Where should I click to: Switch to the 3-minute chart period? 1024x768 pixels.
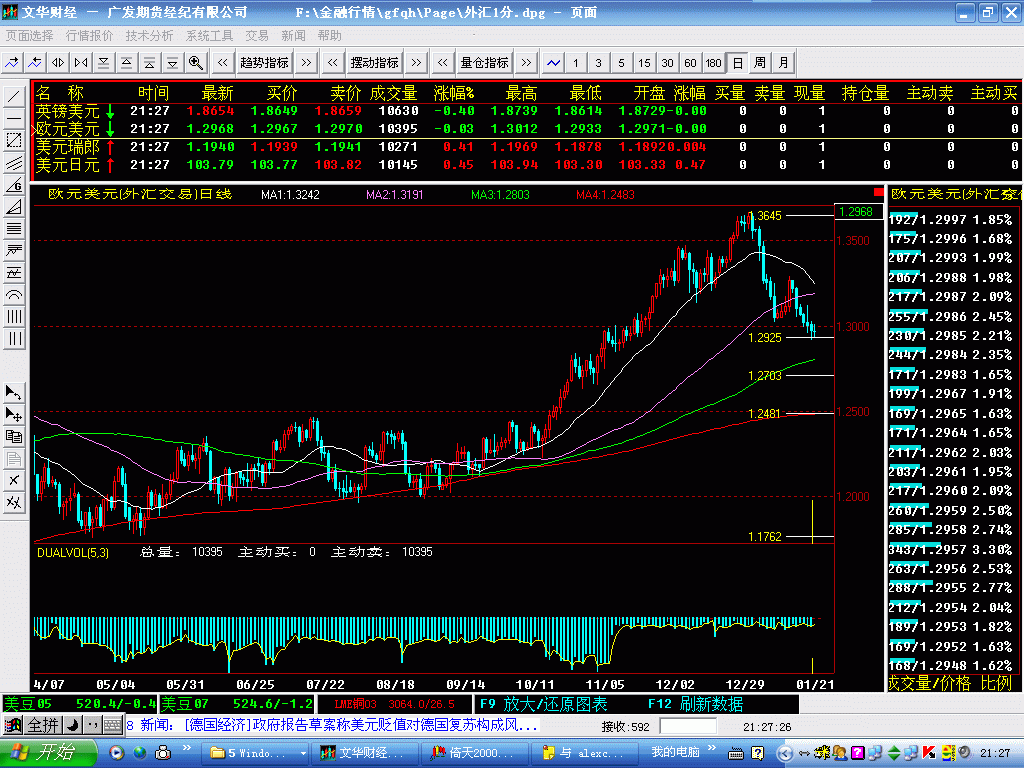tap(598, 63)
